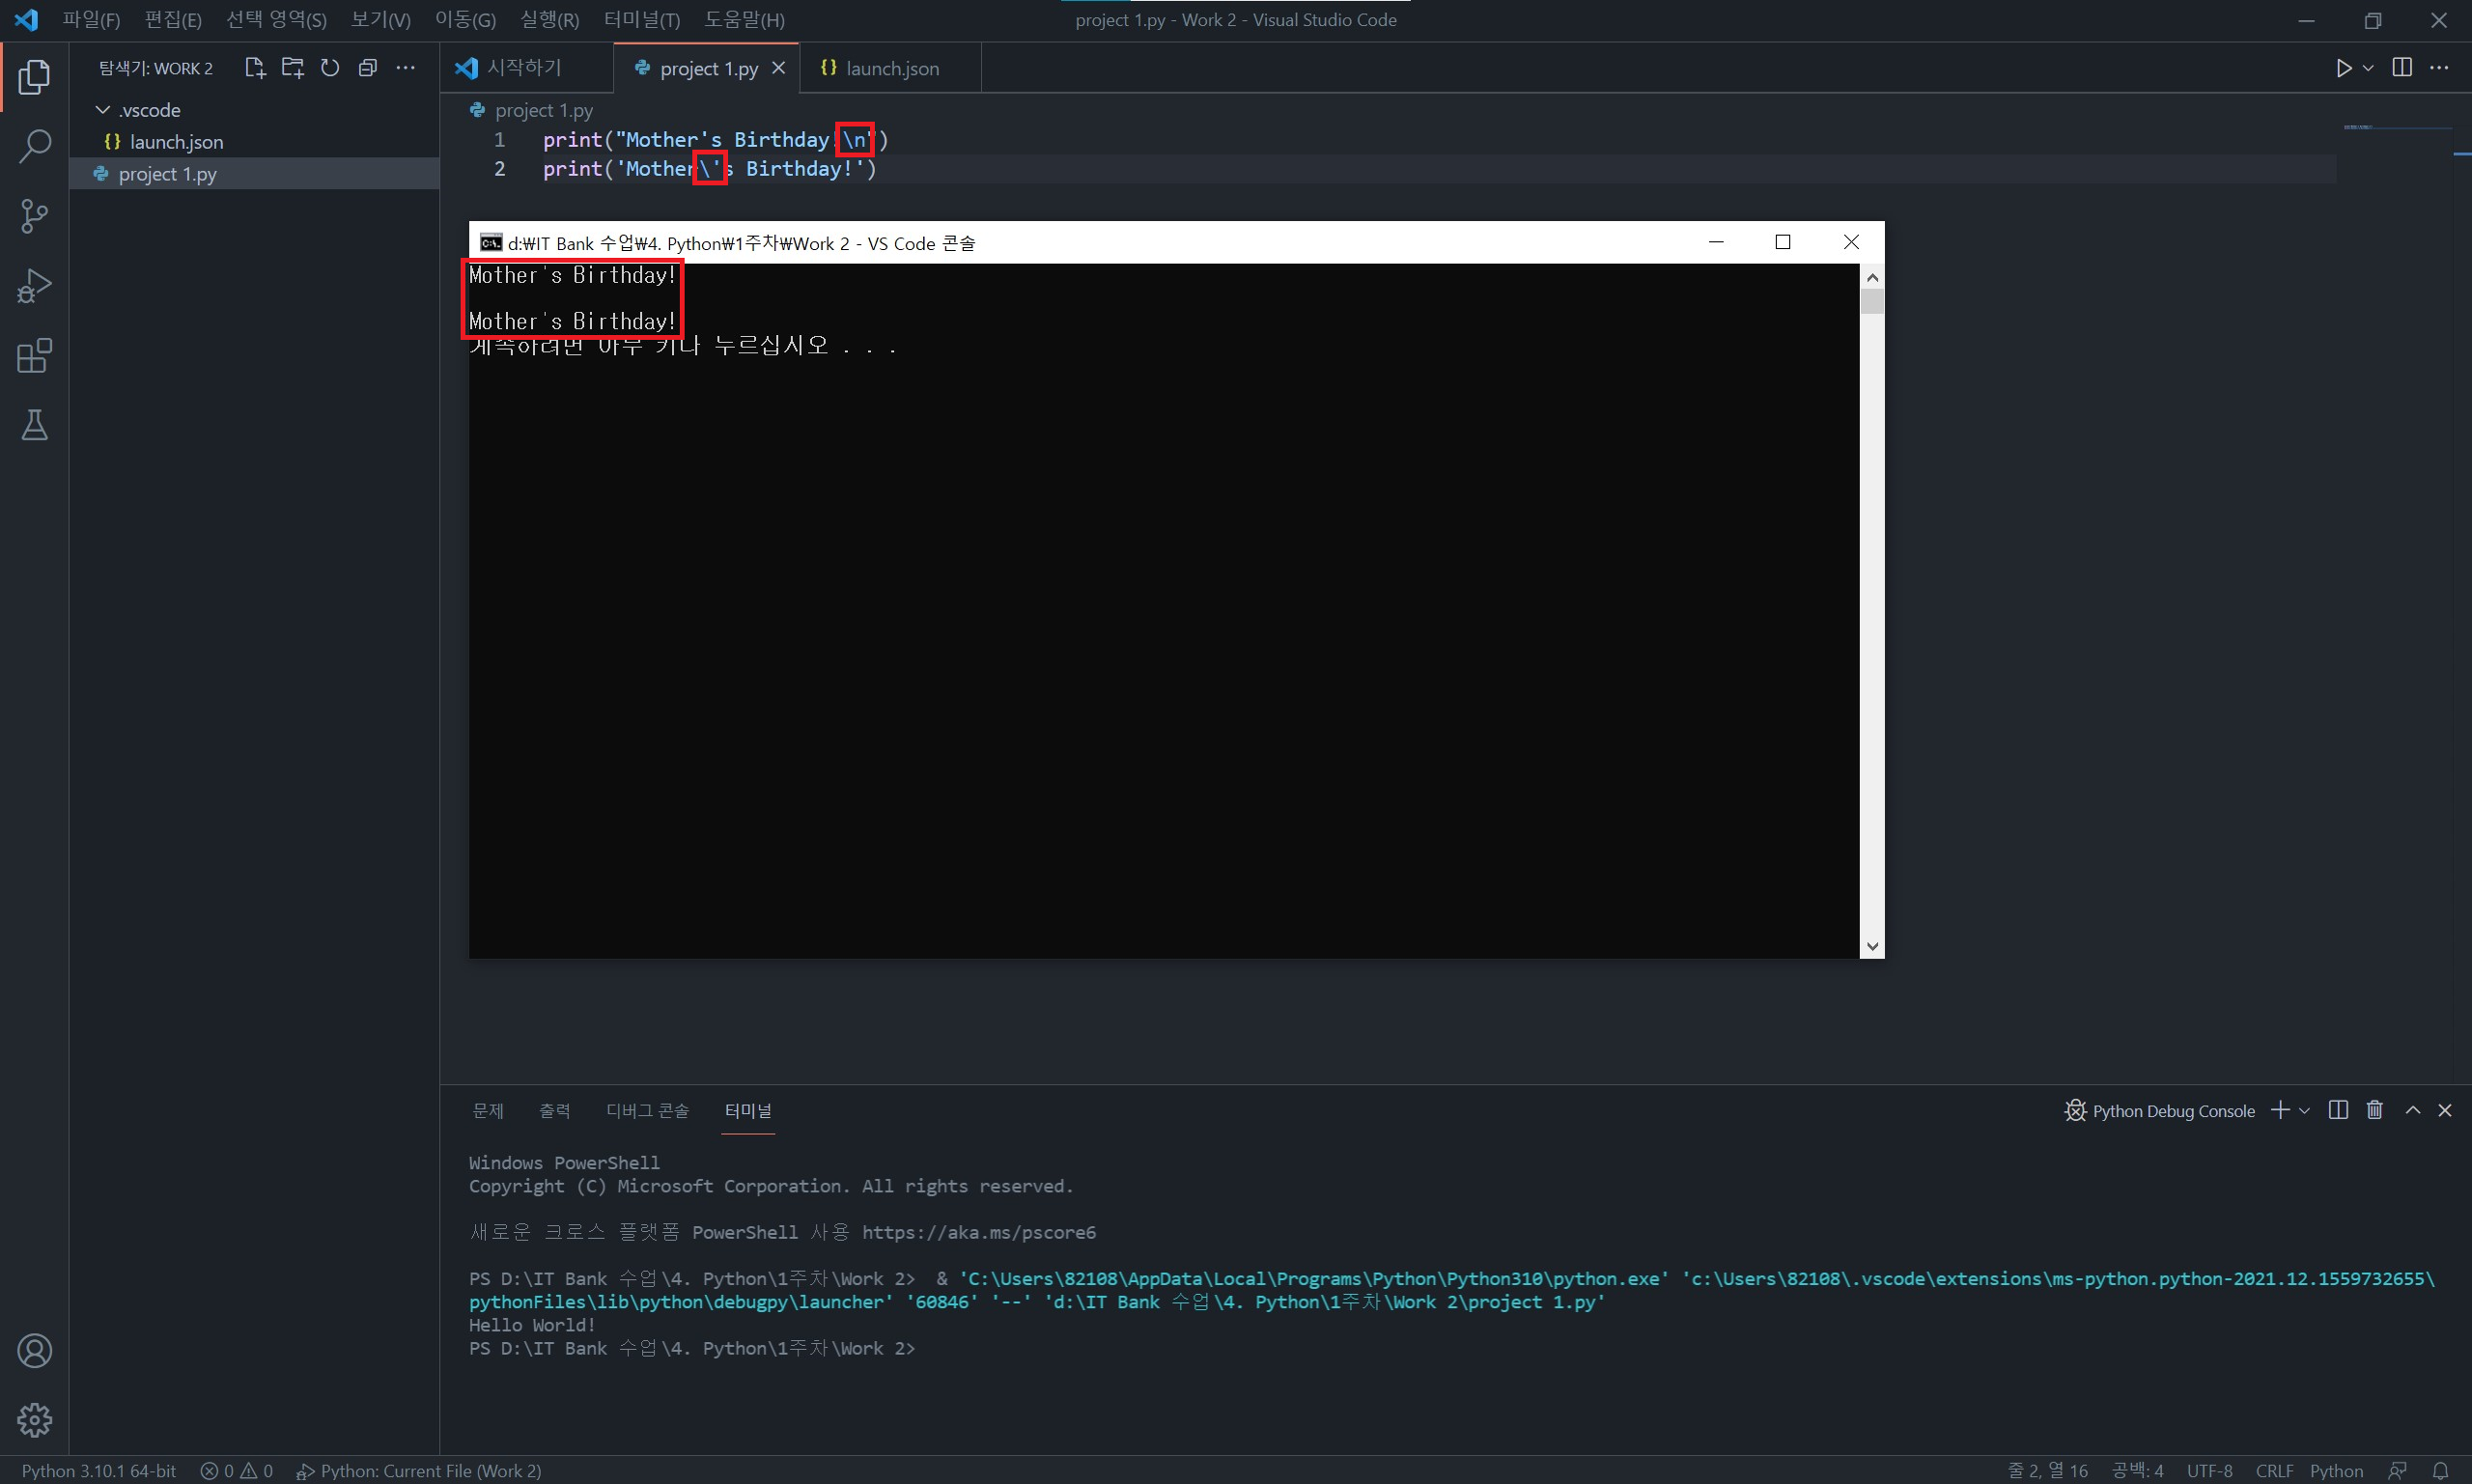Toggle the Explorer sidebar view

(34, 76)
